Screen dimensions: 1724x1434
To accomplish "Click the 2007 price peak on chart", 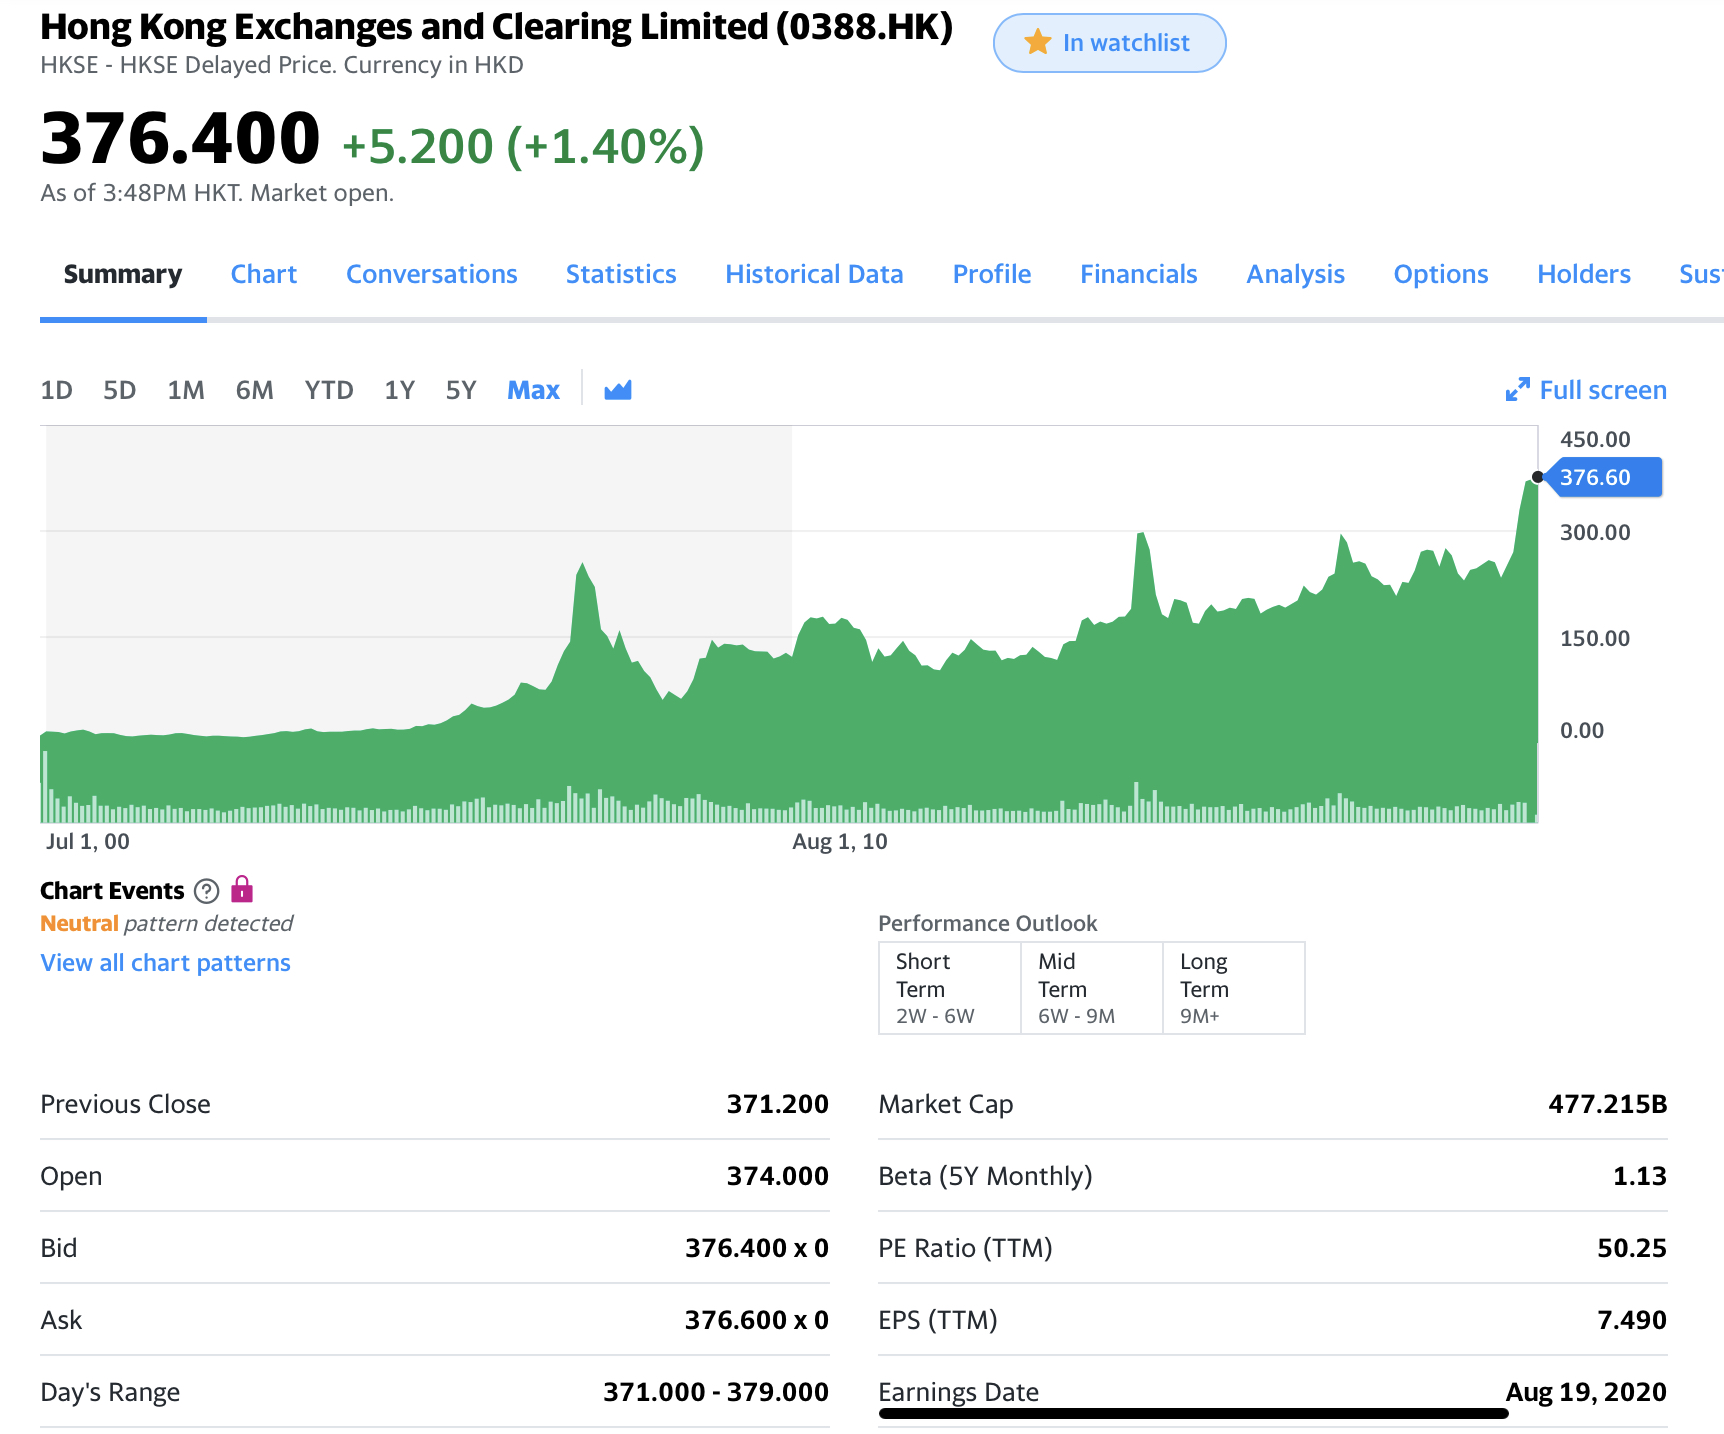I will pyautogui.click(x=582, y=566).
